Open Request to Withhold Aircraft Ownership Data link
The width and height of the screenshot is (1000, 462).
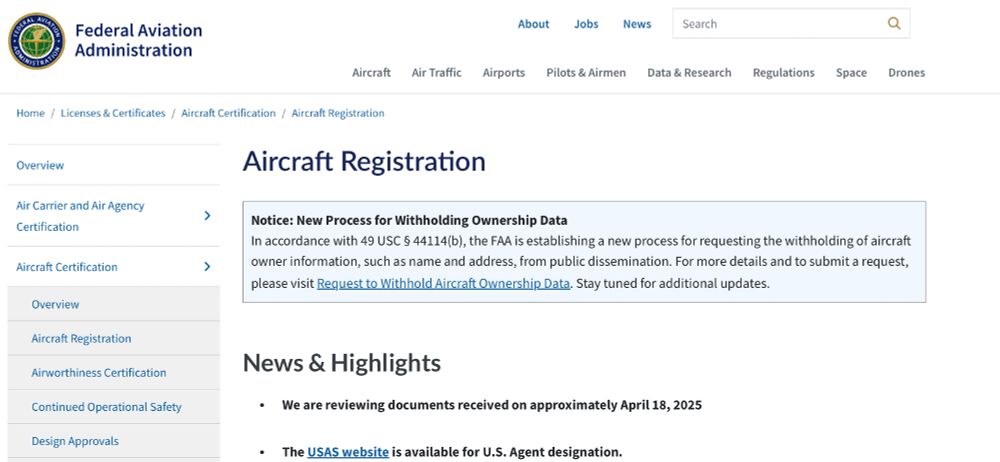[x=443, y=283]
